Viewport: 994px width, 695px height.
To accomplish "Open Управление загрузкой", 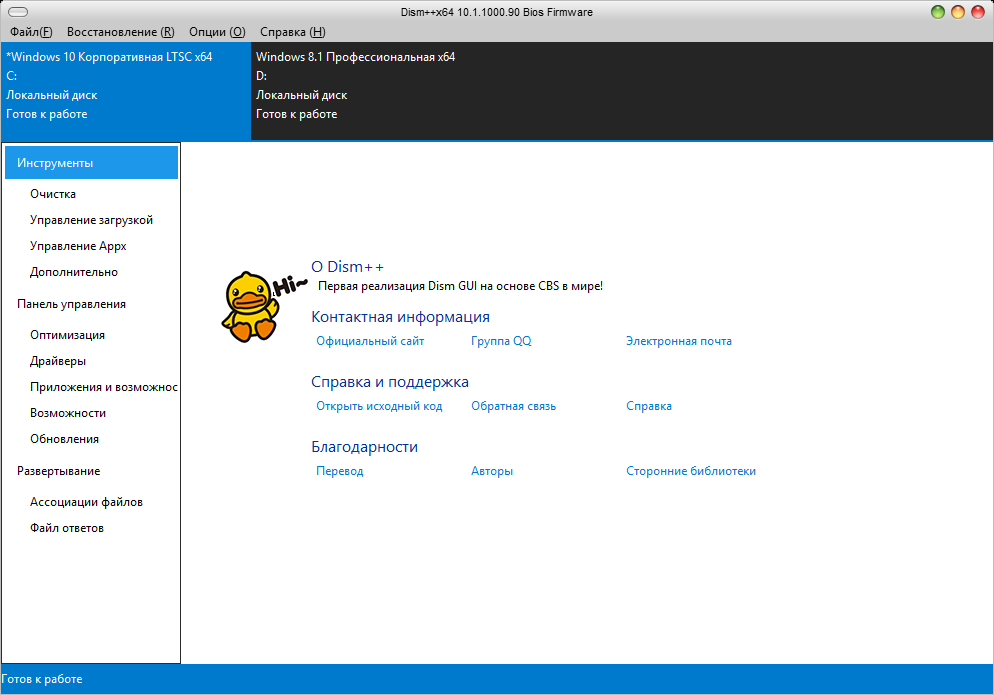I will 91,220.
